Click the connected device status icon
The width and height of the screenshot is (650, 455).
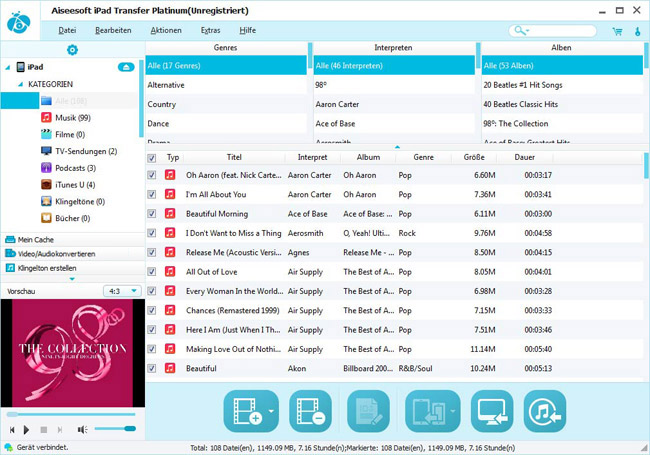[x=8, y=448]
